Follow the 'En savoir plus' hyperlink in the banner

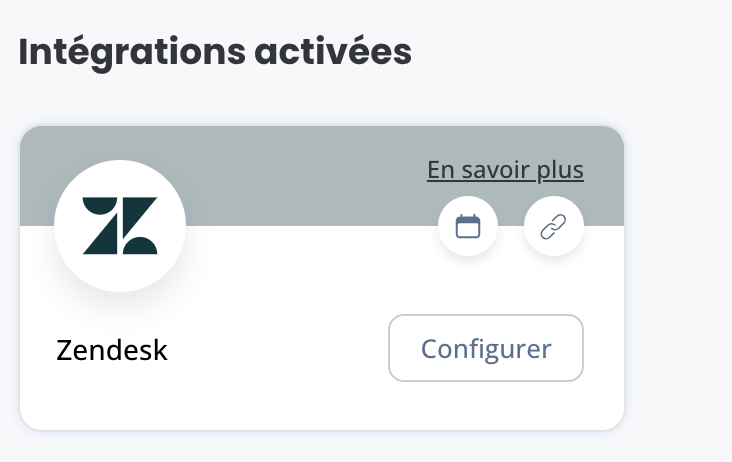tap(505, 169)
